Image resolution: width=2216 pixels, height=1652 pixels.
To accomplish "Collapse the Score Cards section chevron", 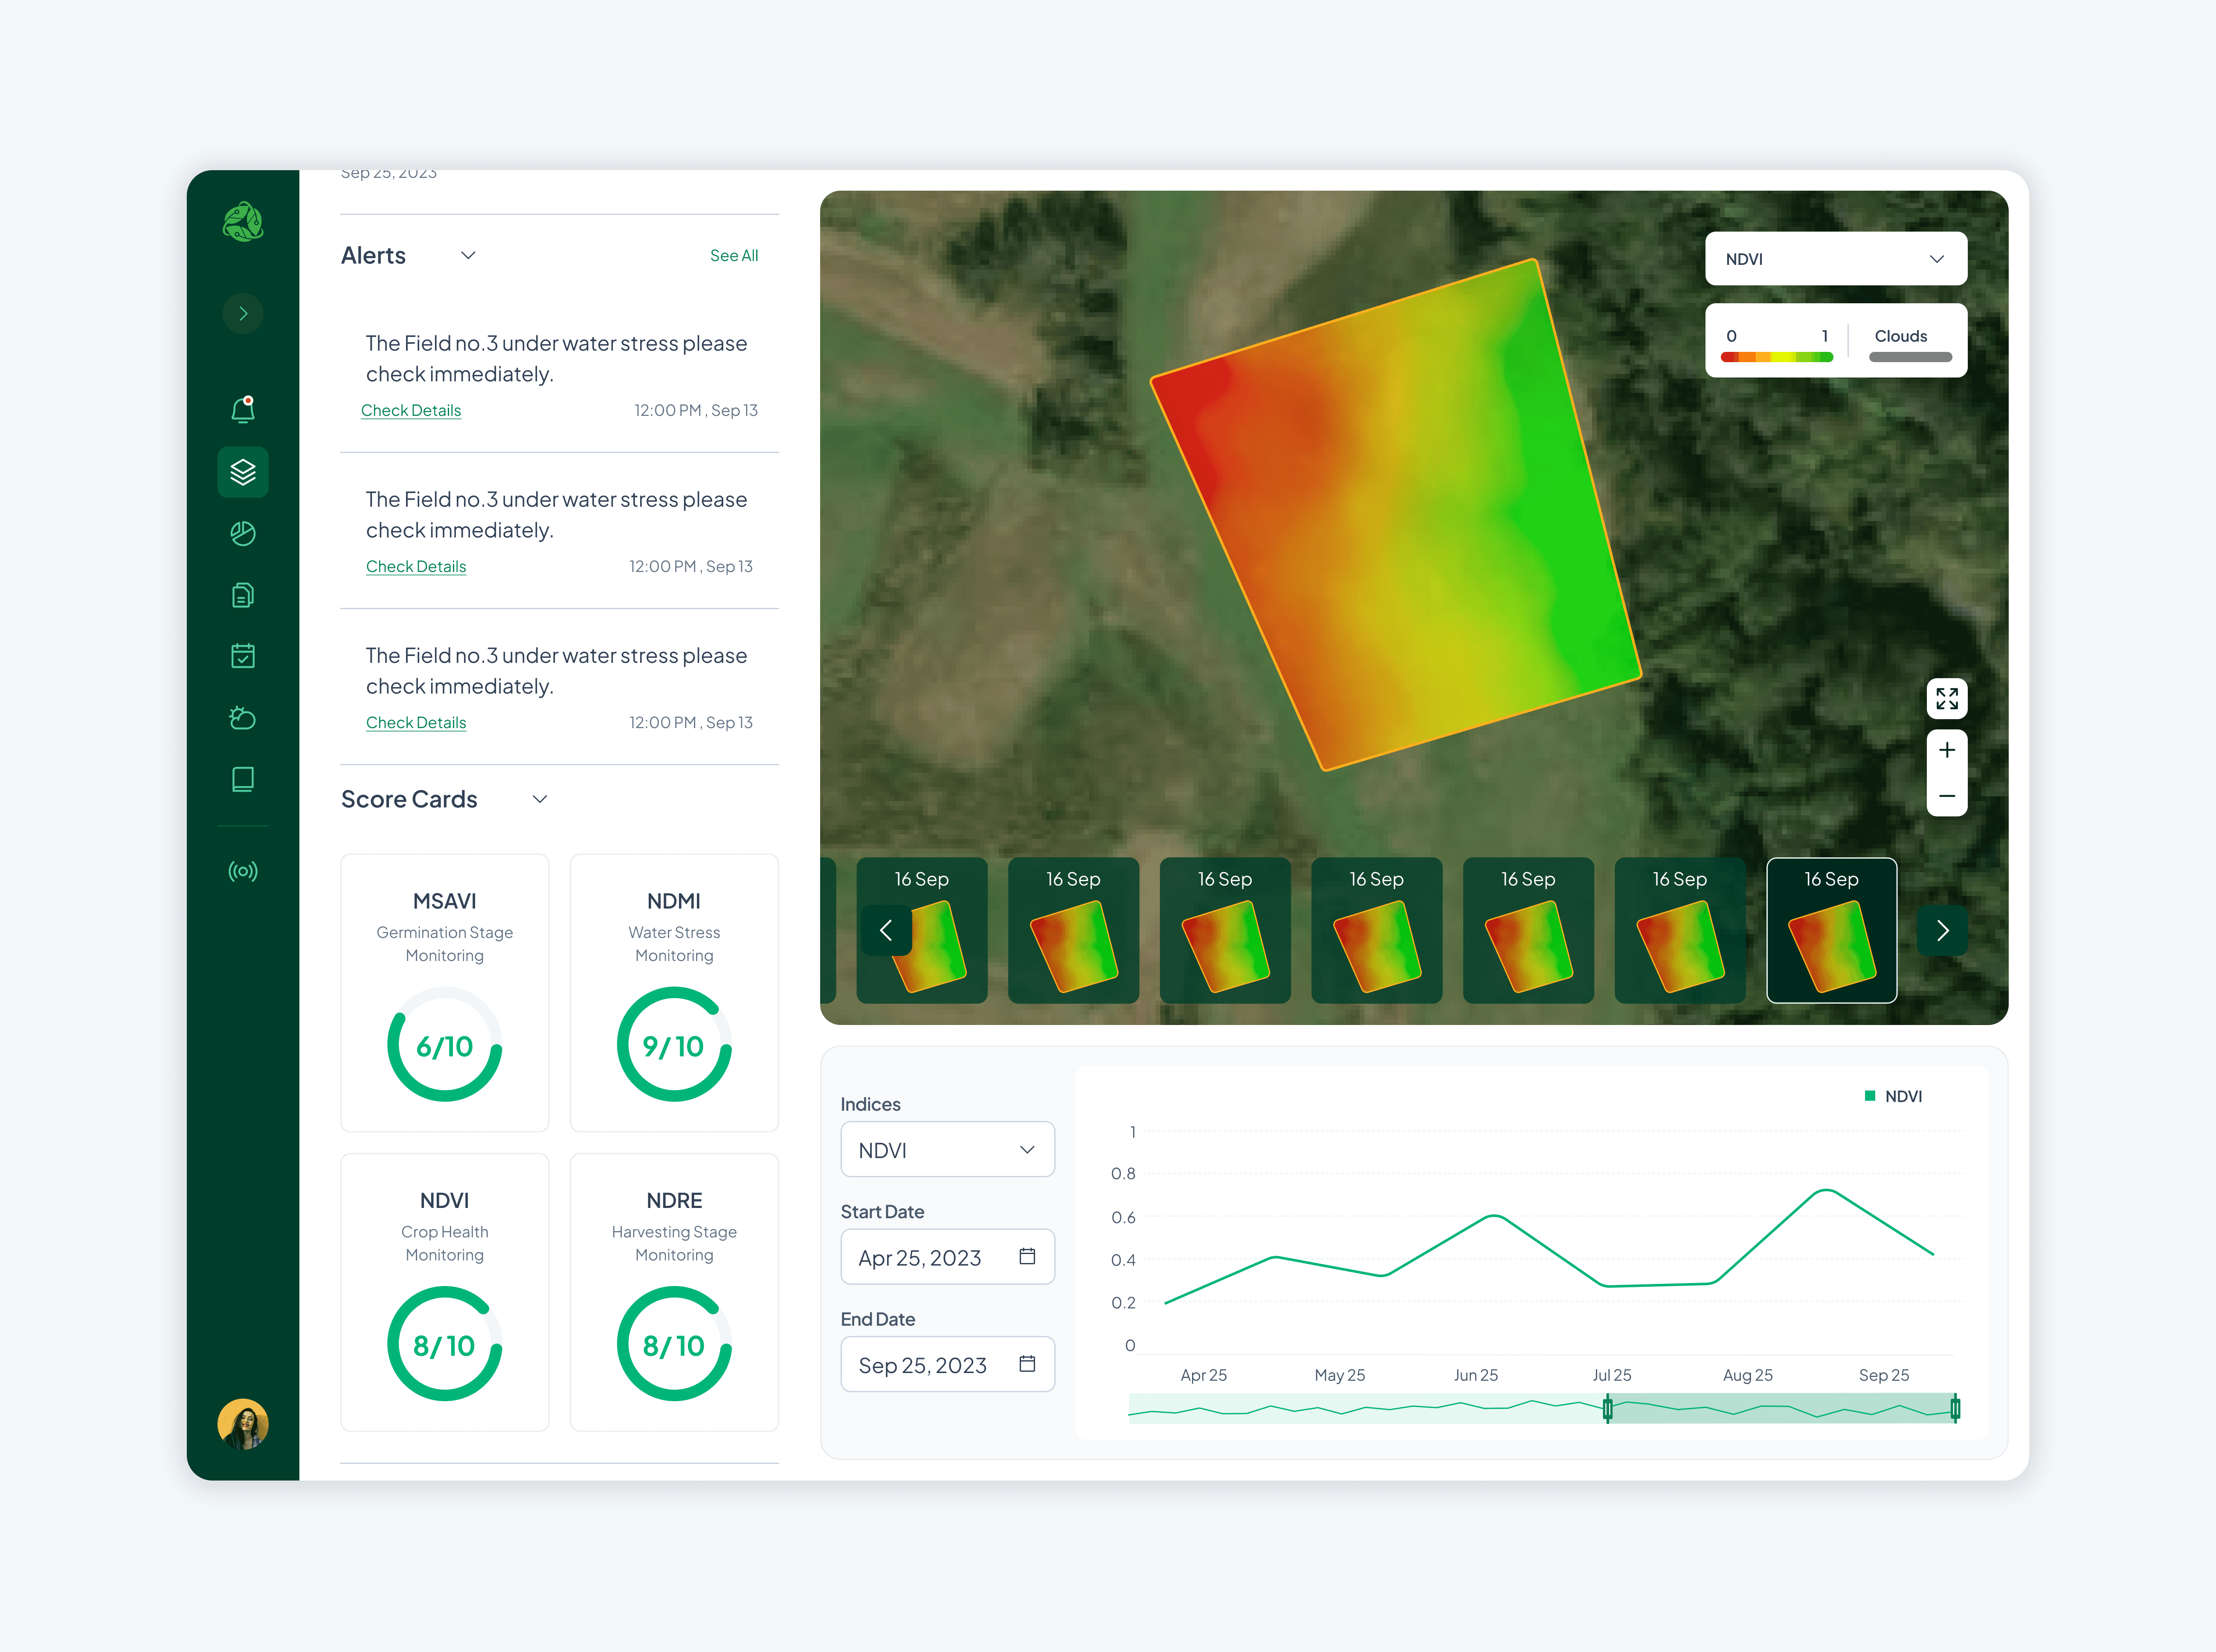I will 540,799.
